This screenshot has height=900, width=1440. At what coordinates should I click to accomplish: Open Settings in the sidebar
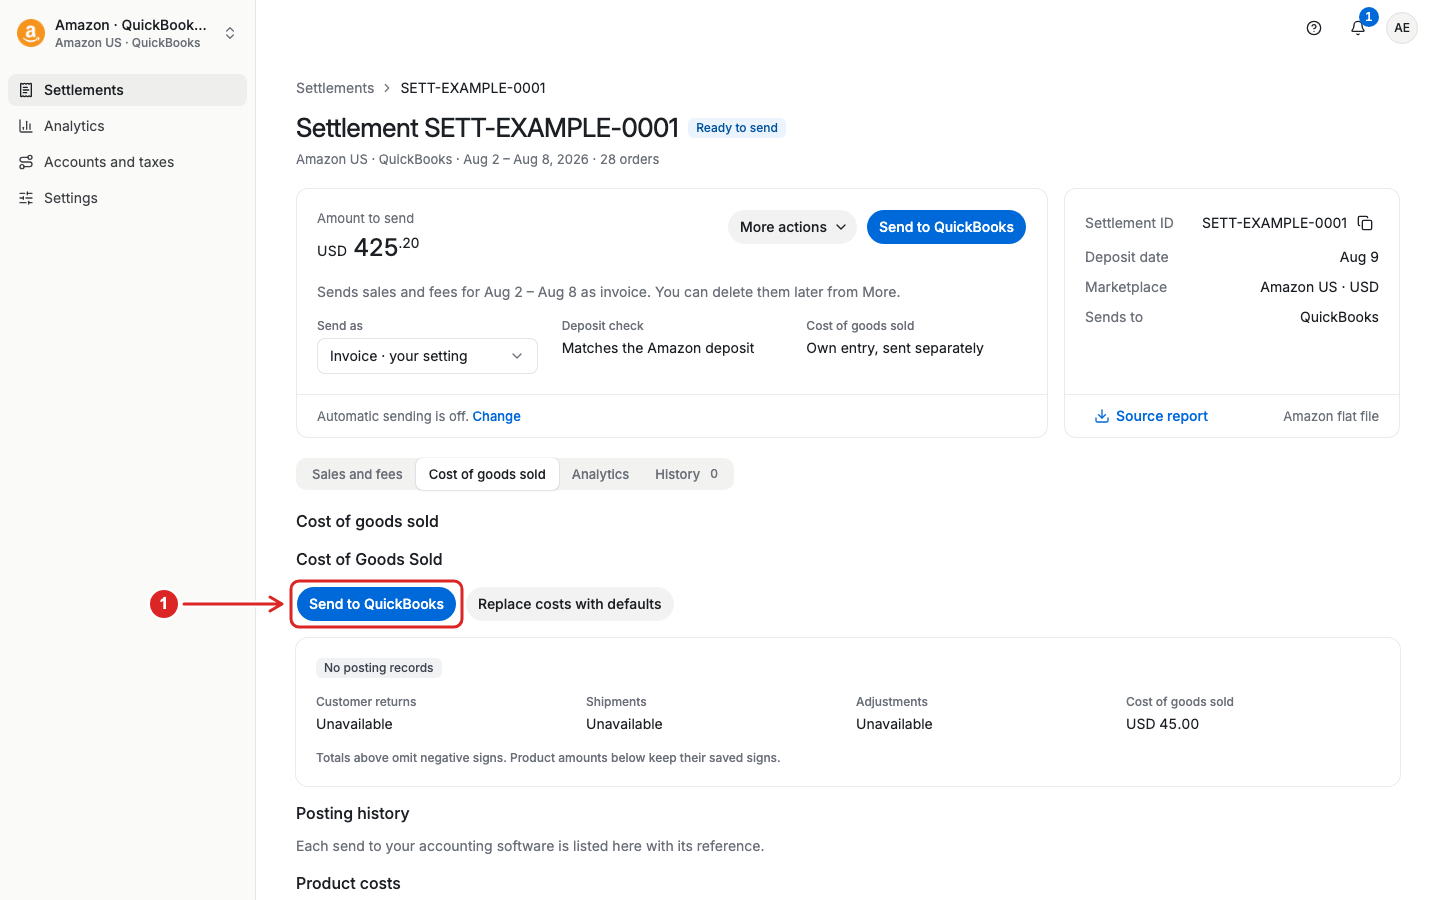click(127, 198)
